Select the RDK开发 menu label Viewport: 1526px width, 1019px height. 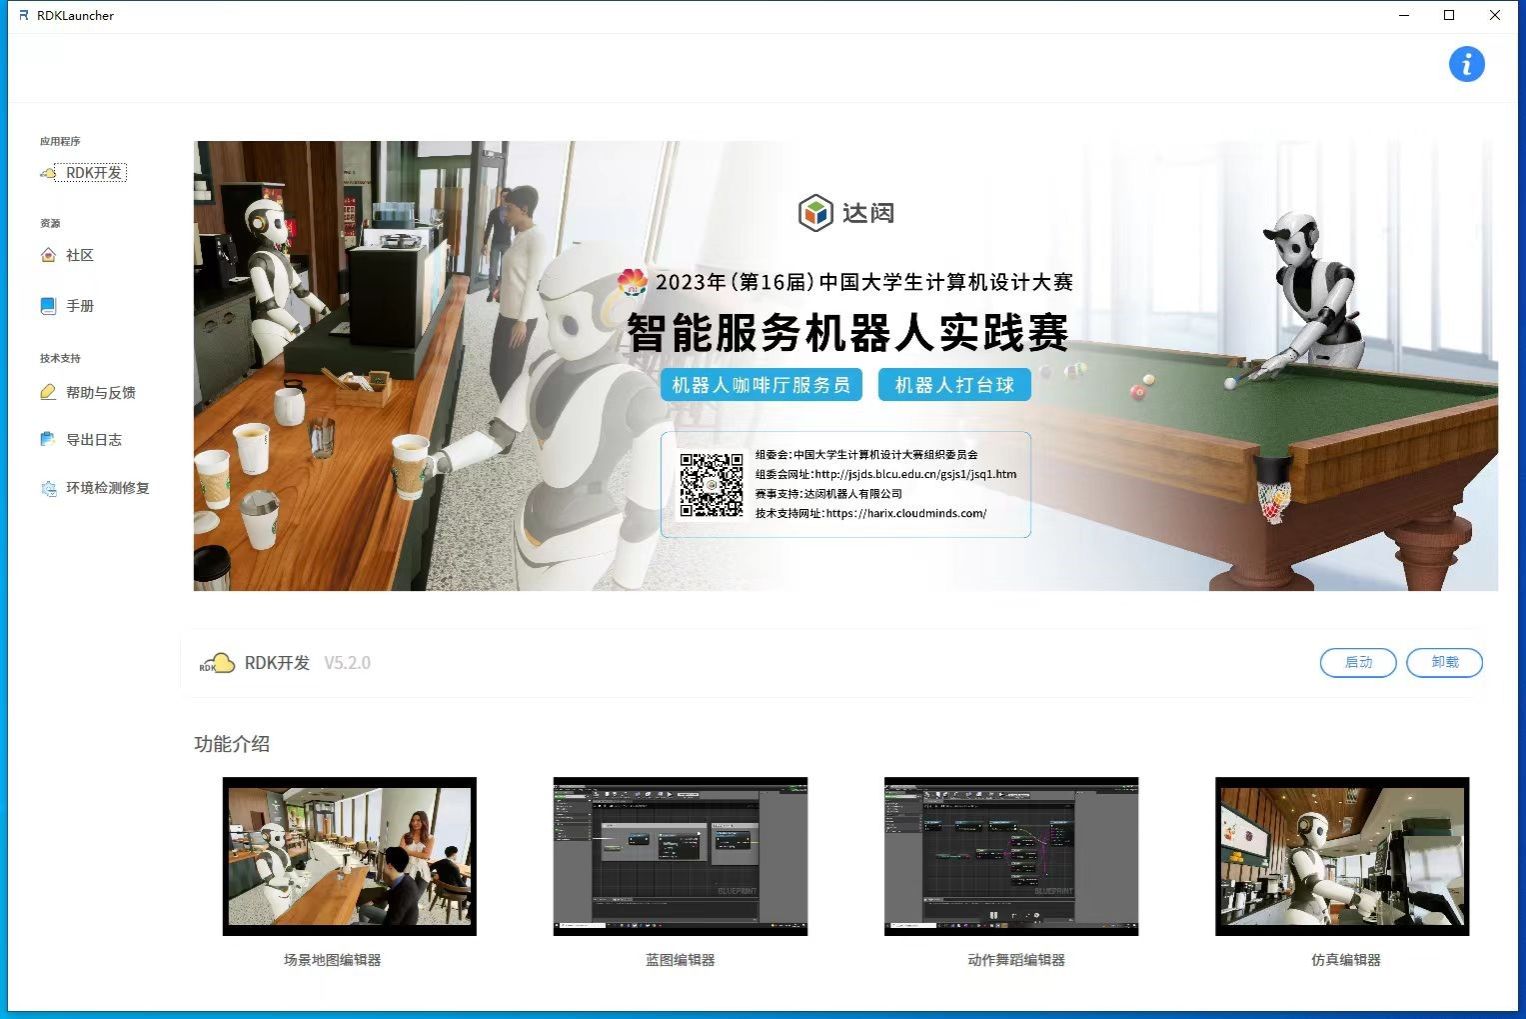(x=94, y=173)
